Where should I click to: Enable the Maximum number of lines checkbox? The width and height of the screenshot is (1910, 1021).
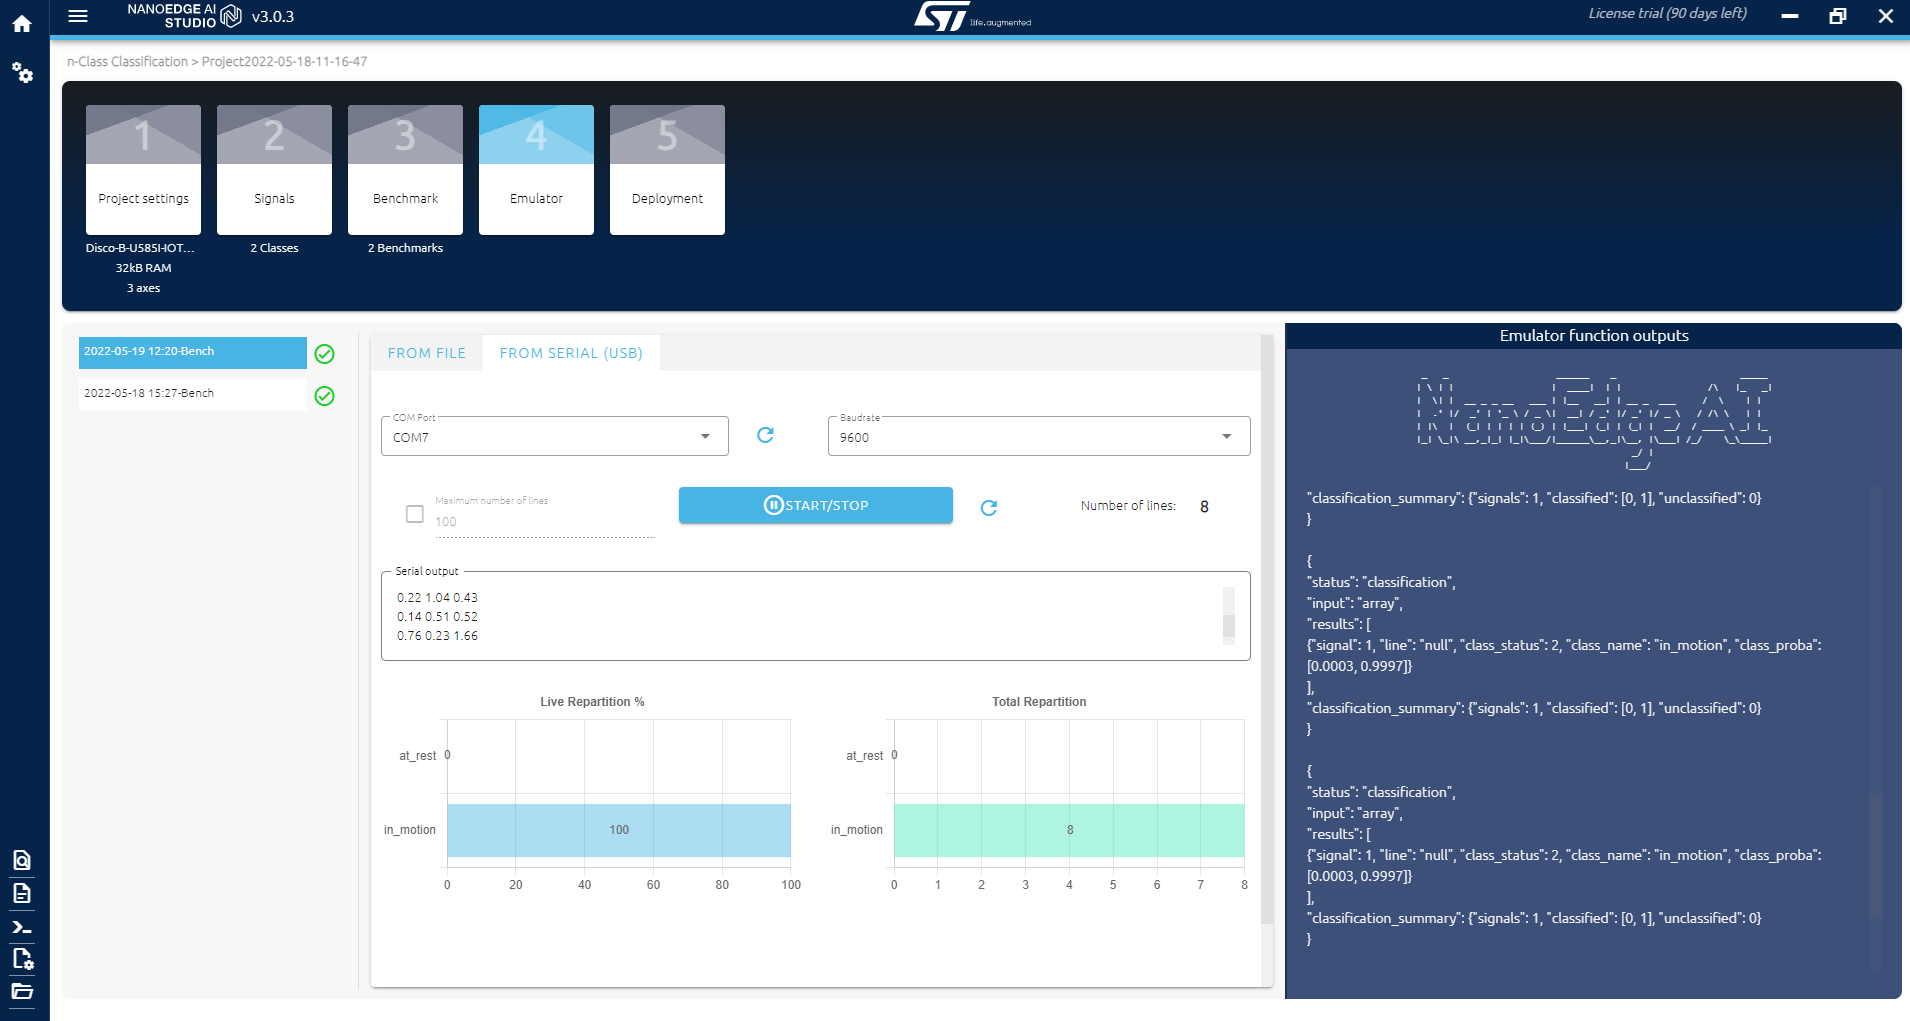[x=414, y=513]
